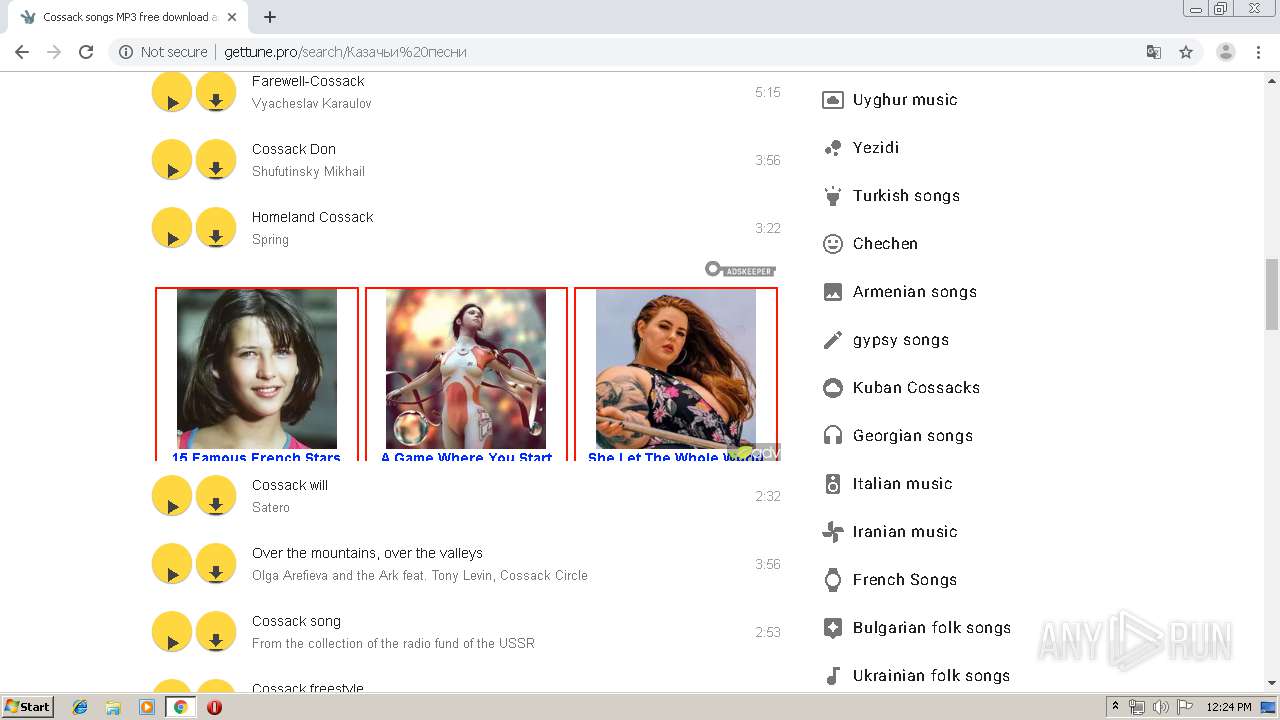Click the Ukrainian folk songs note icon
Viewport: 1280px width, 720px height.
pos(833,676)
